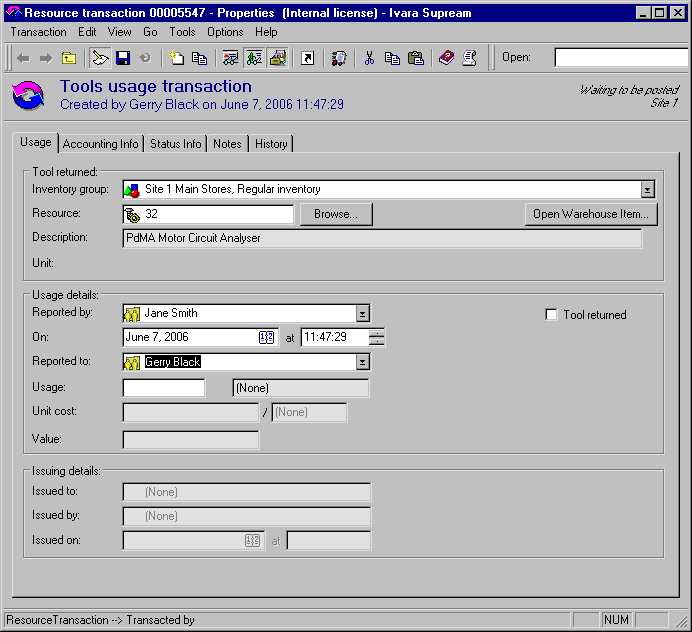Open the History tab
The width and height of the screenshot is (692, 632).
[x=271, y=144]
